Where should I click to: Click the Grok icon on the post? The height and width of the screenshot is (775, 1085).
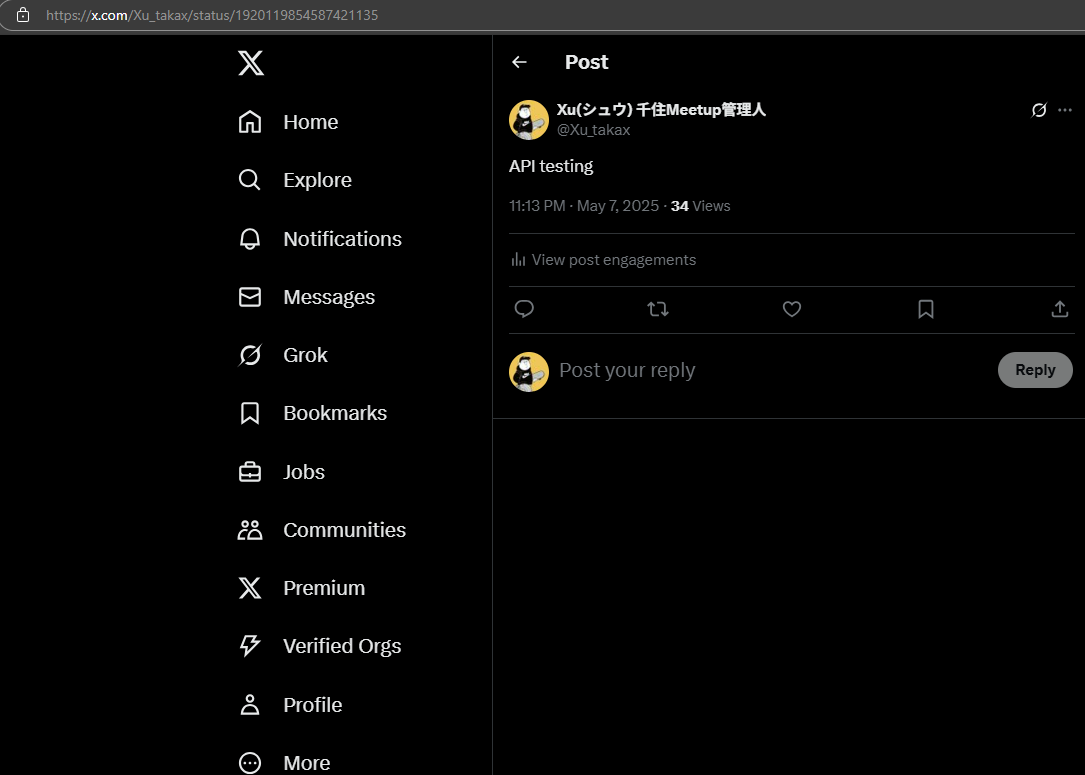pyautogui.click(x=1039, y=110)
